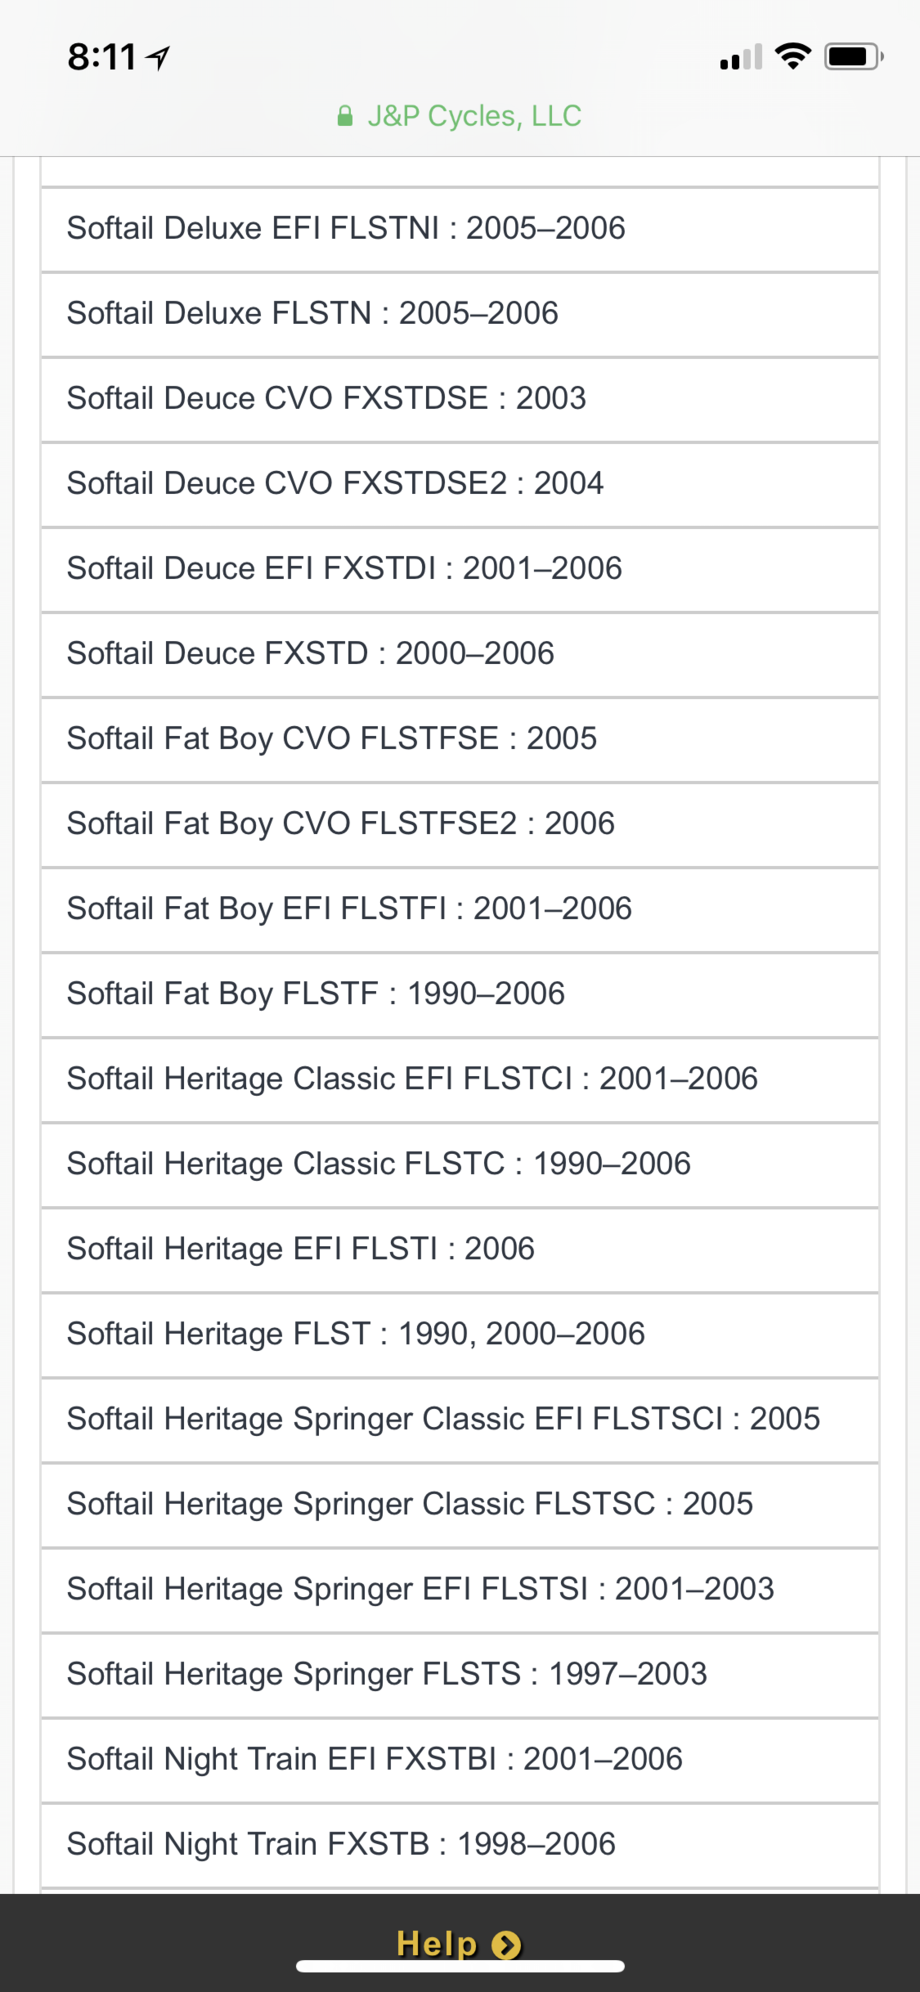Tap the battery status icon
The width and height of the screenshot is (920, 1992).
[853, 57]
